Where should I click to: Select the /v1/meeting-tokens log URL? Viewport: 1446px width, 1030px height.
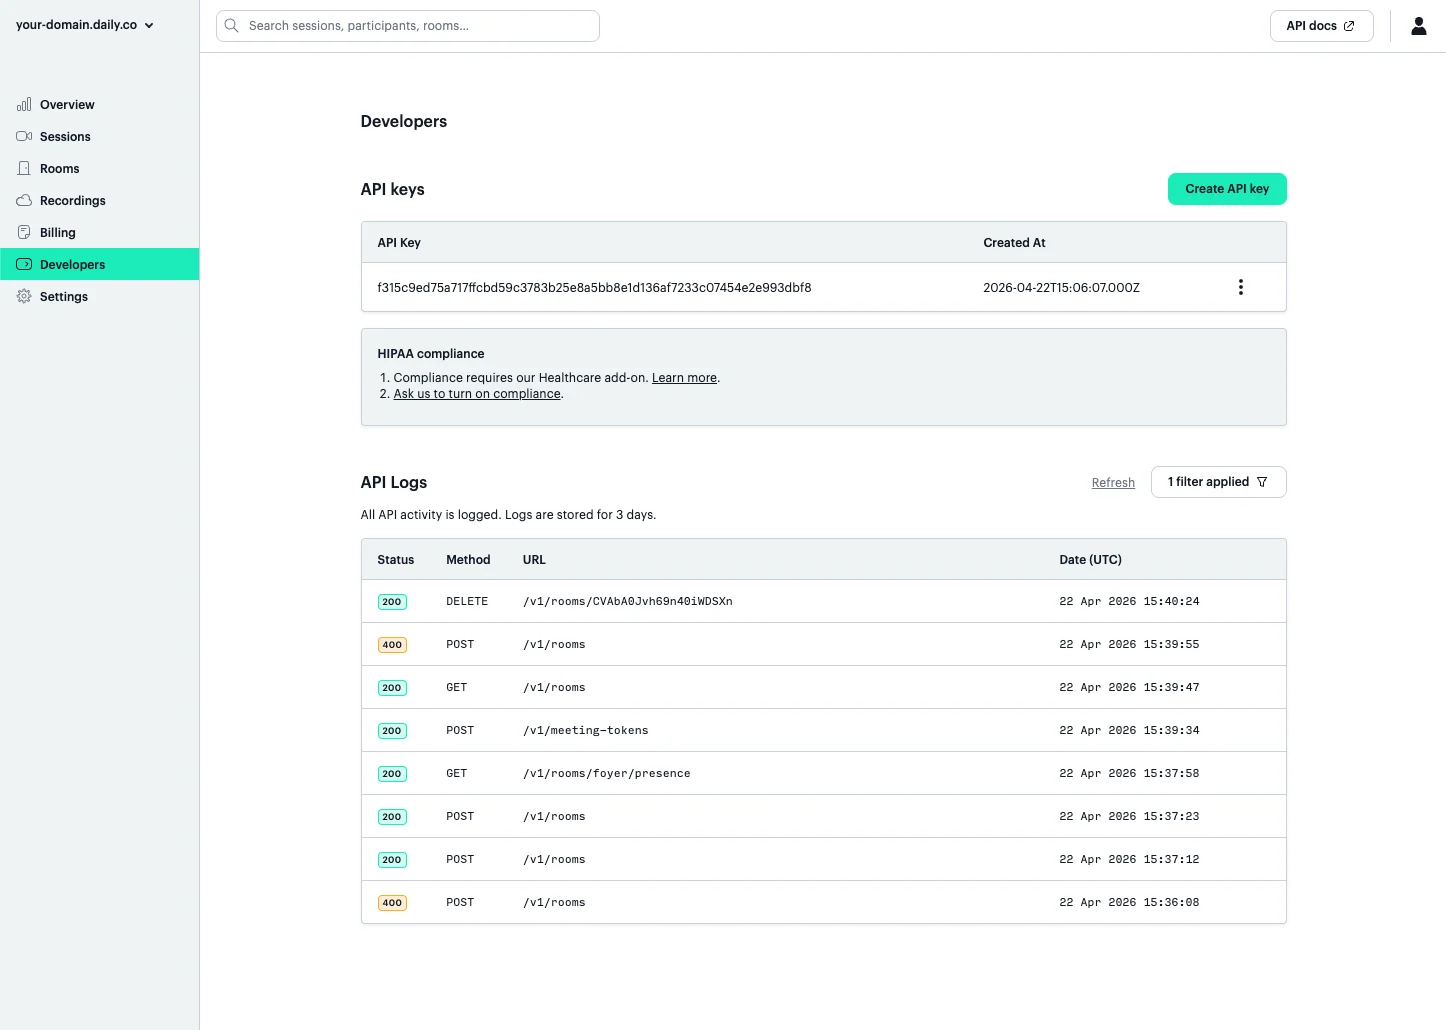point(585,731)
